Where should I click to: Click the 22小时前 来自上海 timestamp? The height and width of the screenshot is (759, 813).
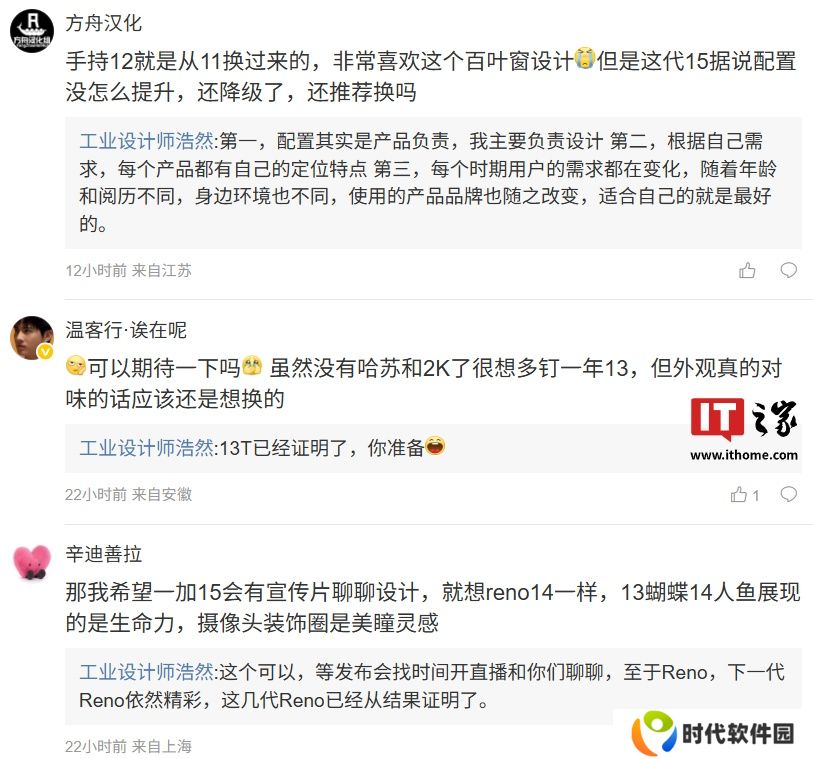coord(129,747)
